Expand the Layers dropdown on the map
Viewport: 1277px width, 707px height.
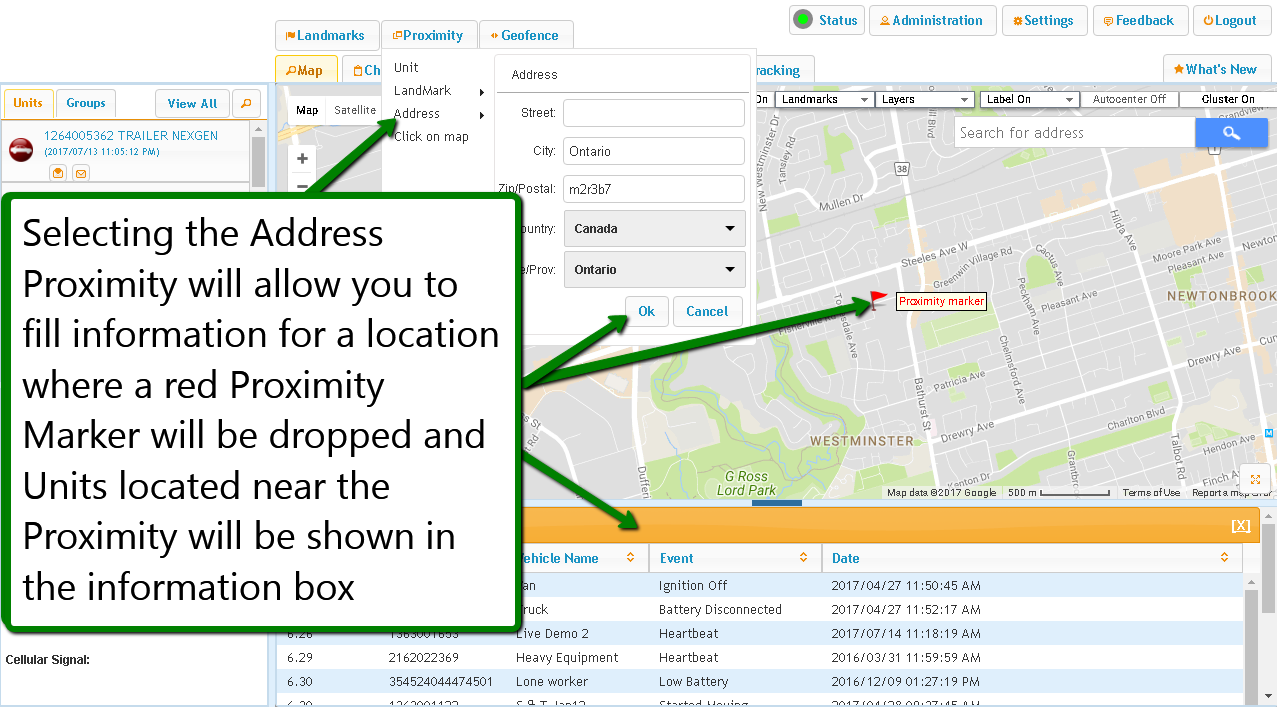tap(924, 100)
